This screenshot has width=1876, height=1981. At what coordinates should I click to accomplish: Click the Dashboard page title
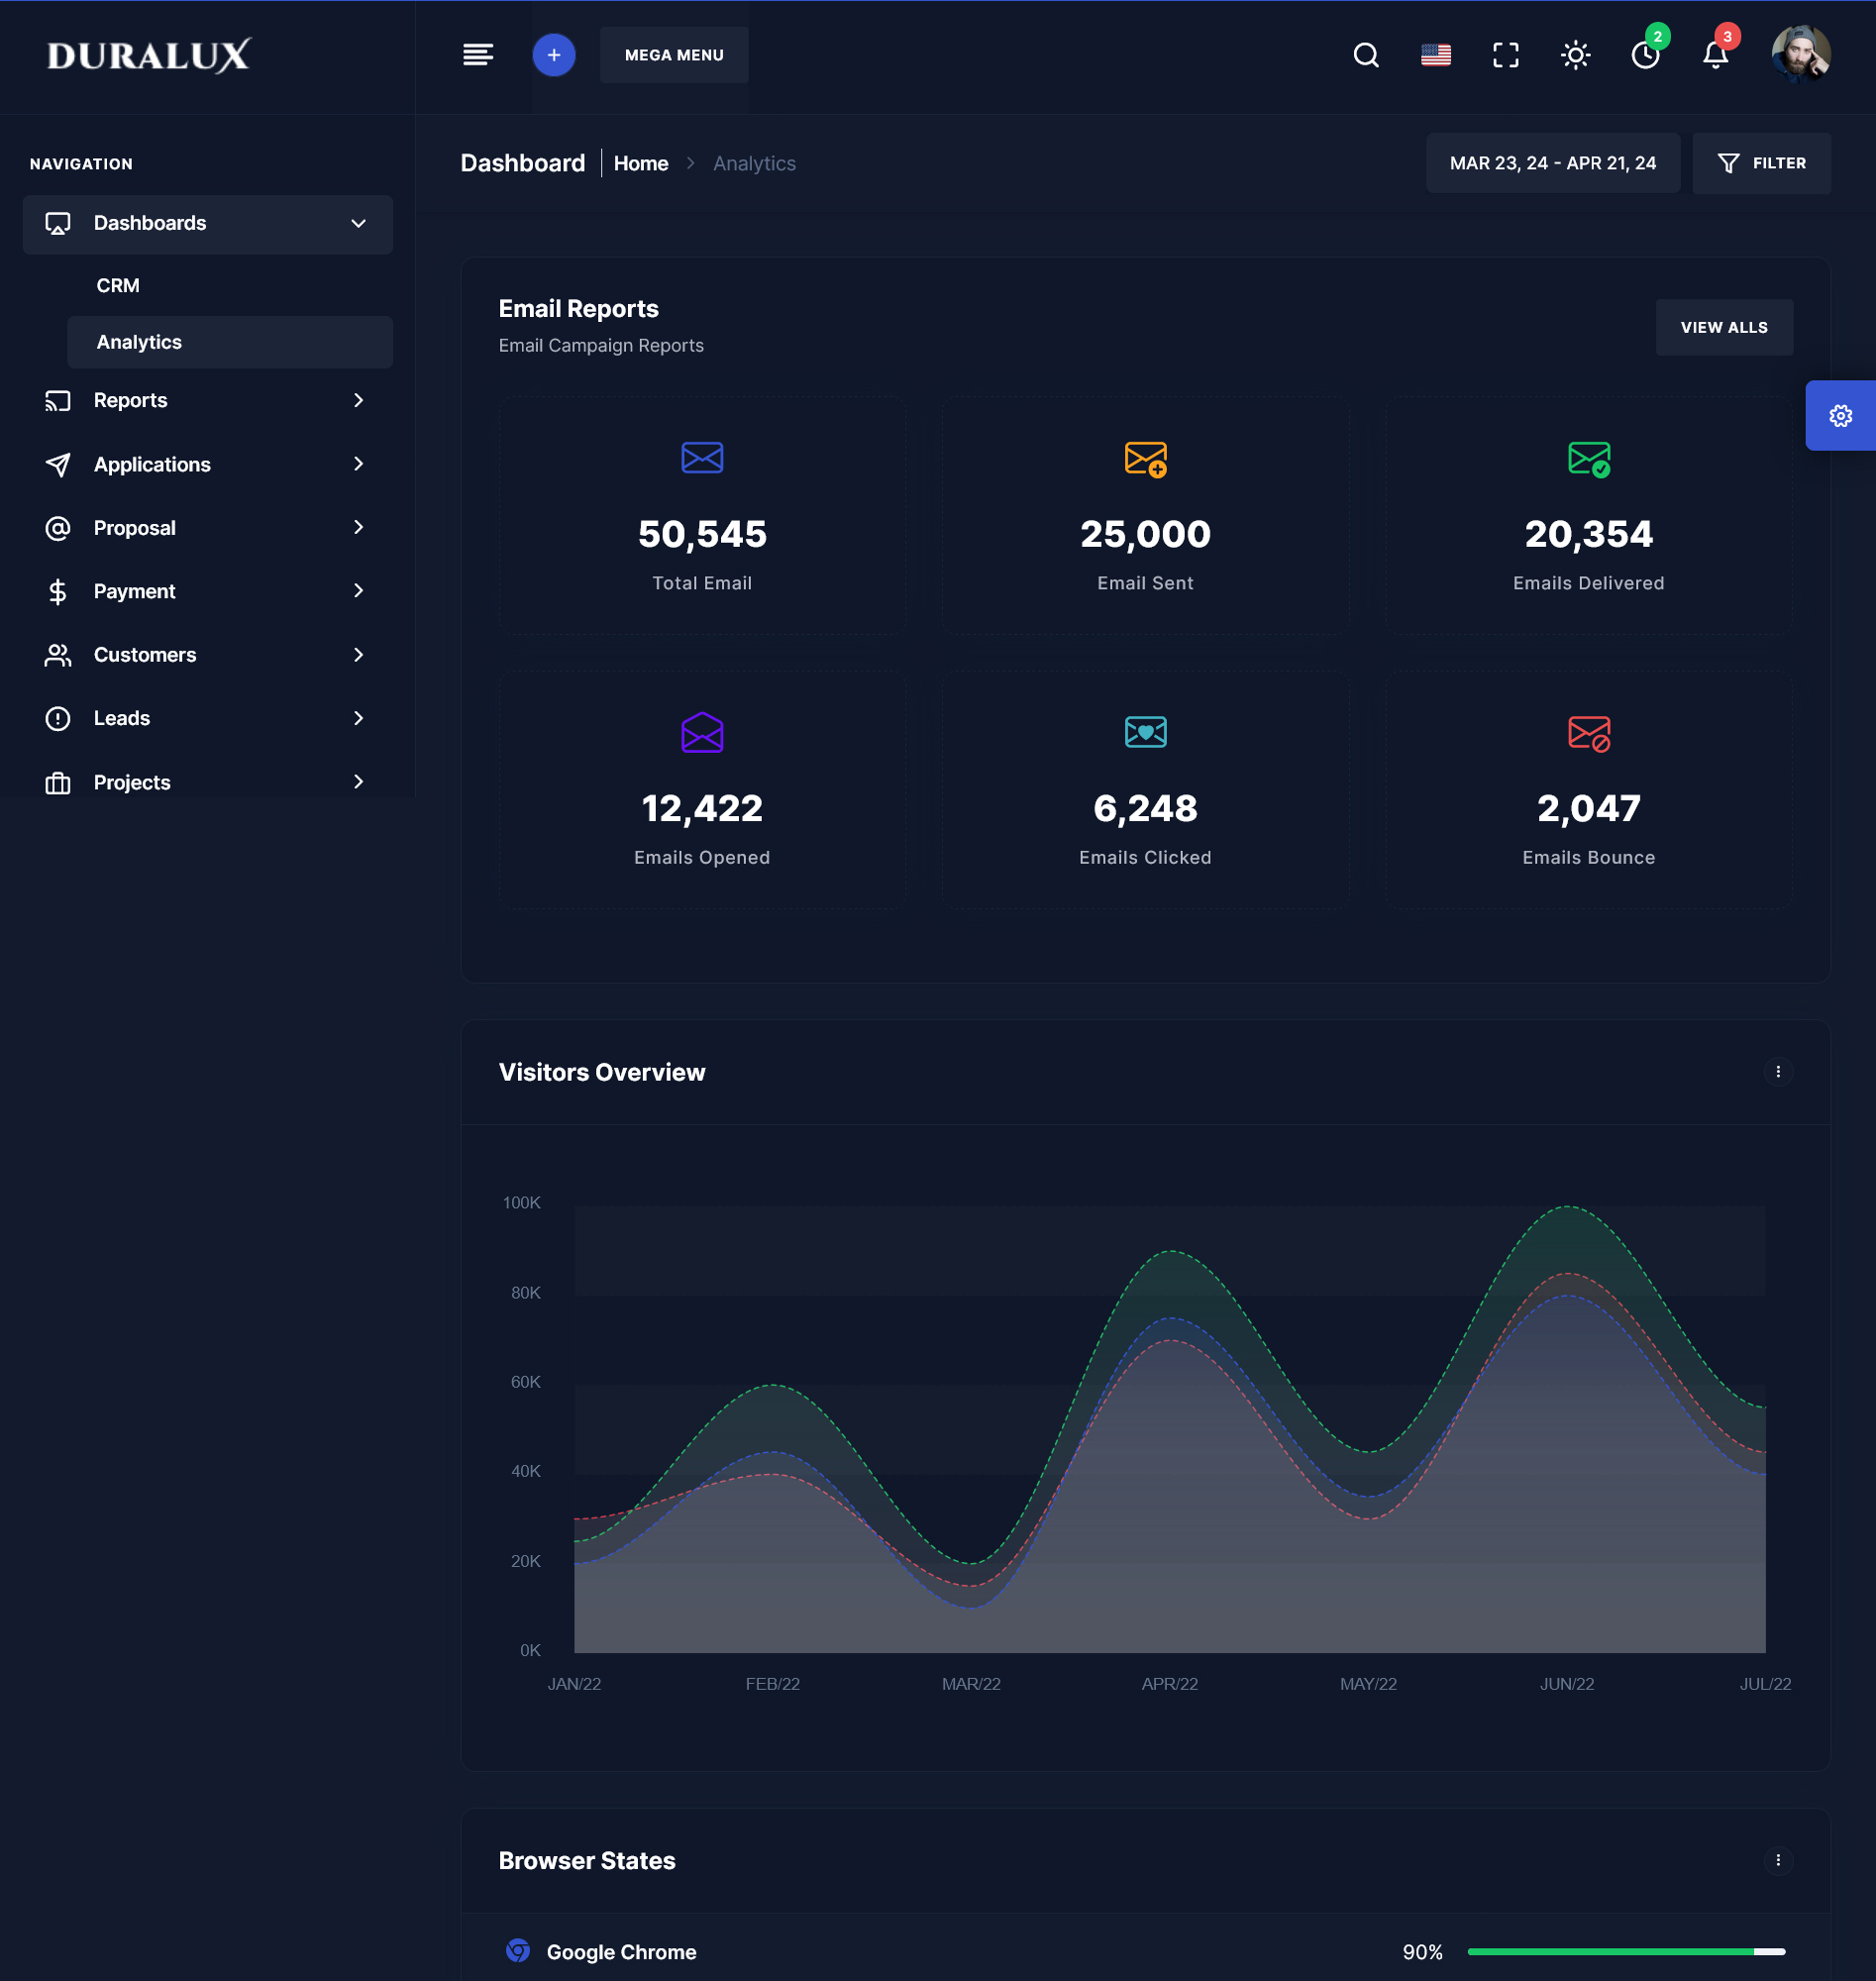(x=523, y=163)
